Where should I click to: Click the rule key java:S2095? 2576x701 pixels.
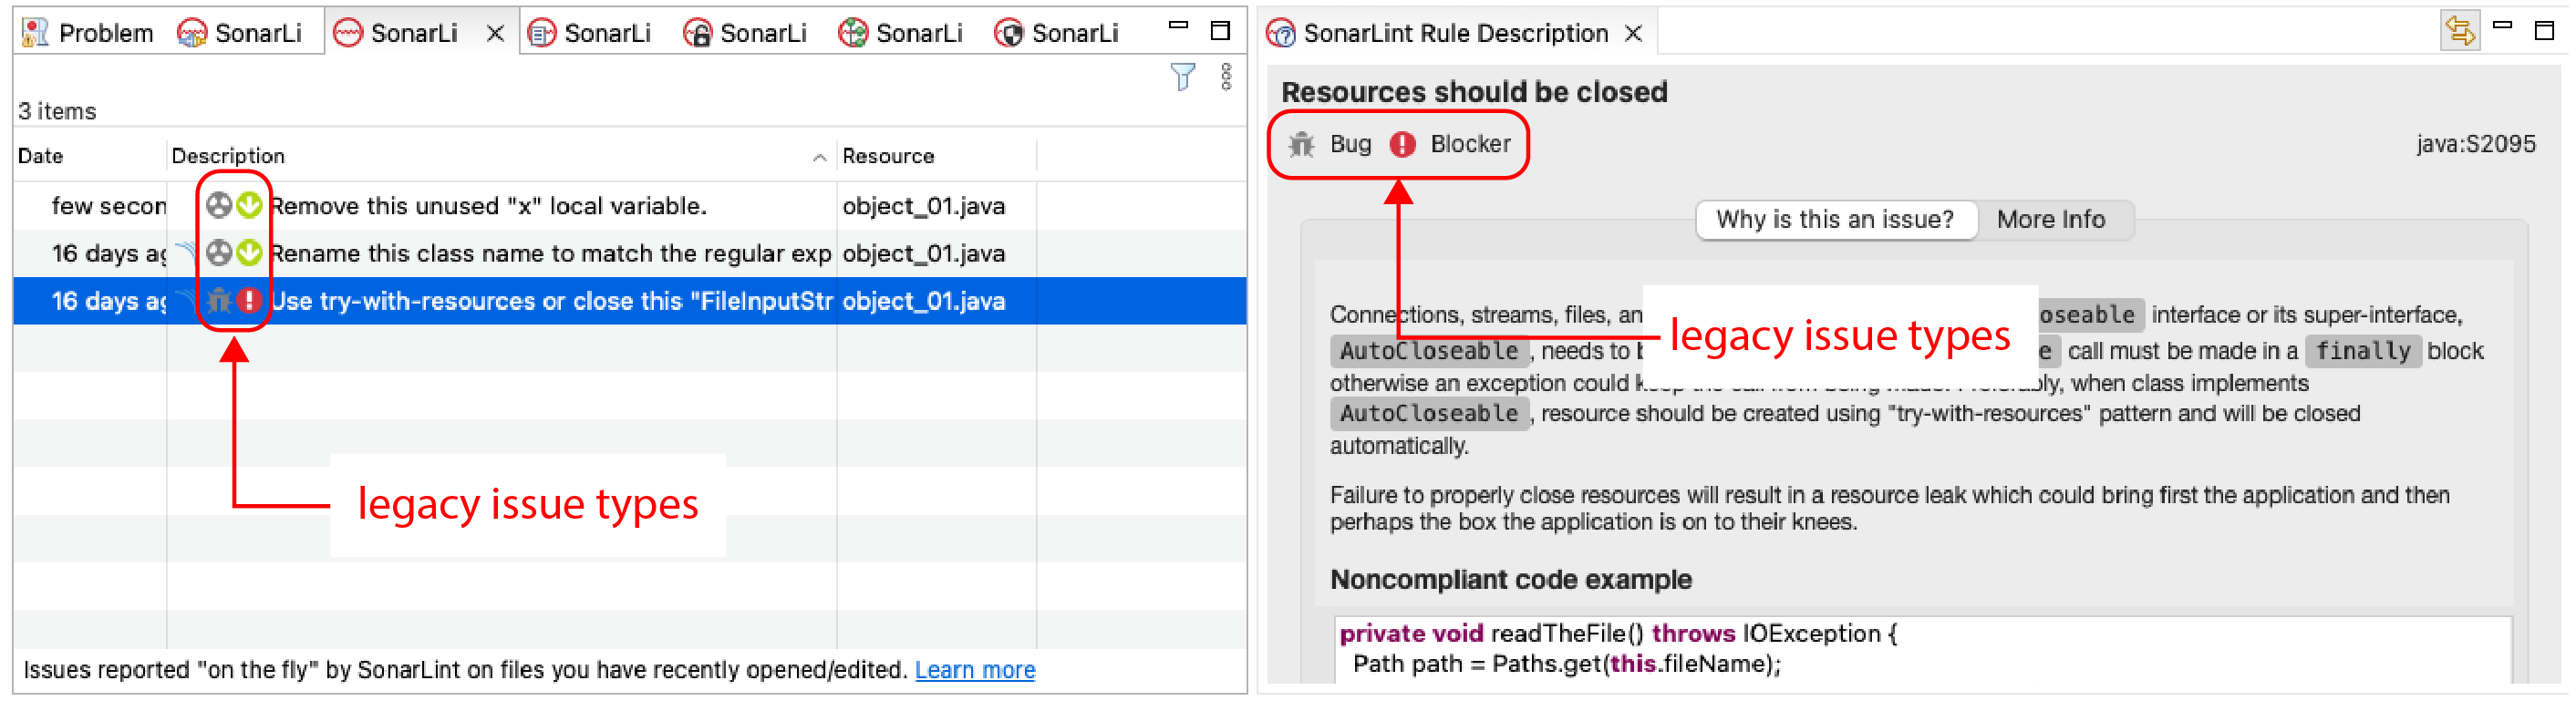click(x=2475, y=144)
